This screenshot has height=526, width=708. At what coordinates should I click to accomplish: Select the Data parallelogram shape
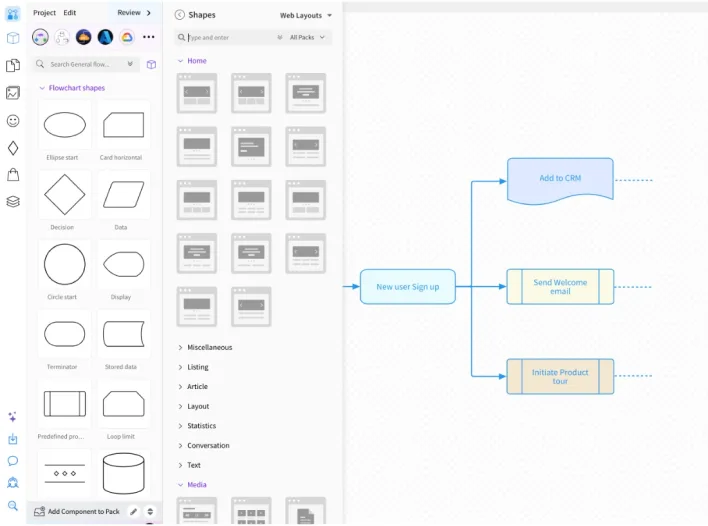coord(123,195)
